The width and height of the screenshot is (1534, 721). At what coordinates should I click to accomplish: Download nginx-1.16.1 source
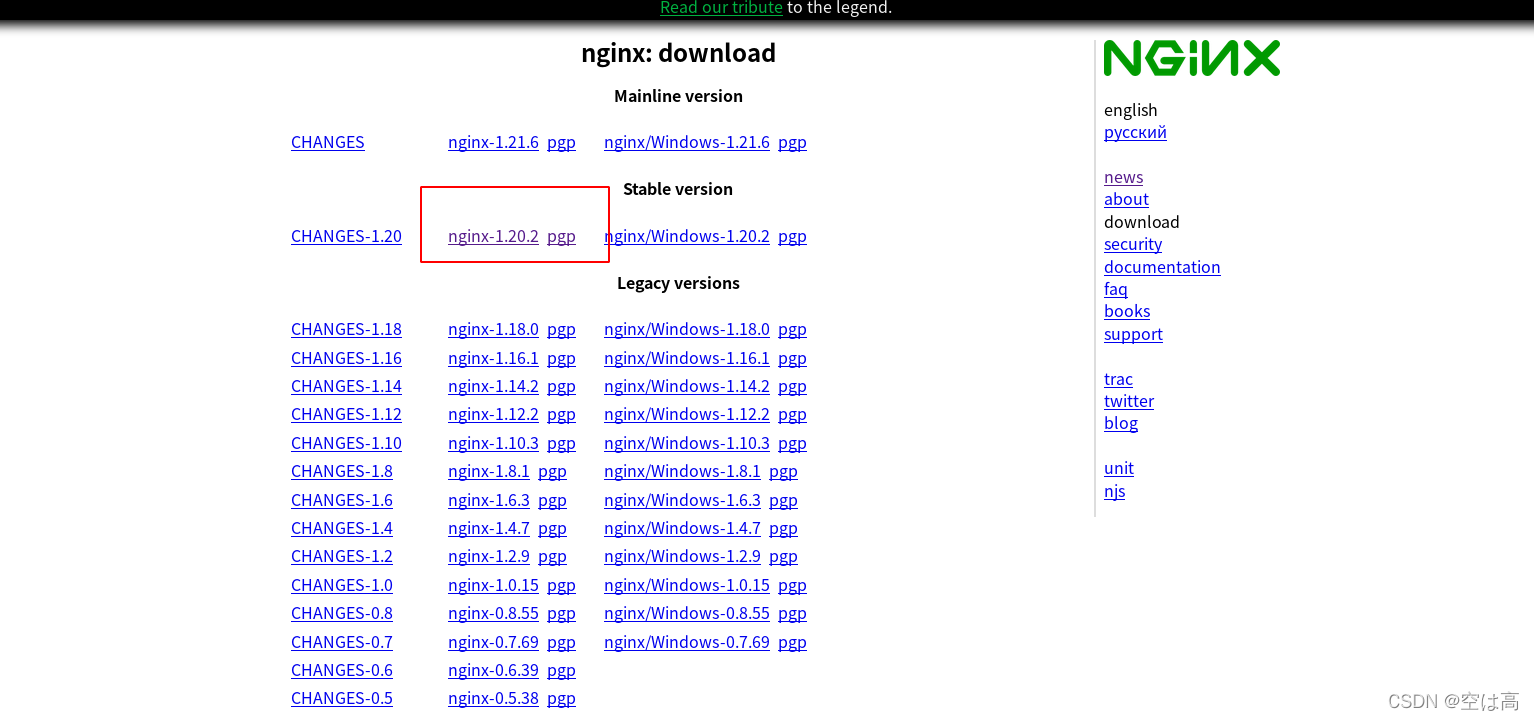coord(493,358)
